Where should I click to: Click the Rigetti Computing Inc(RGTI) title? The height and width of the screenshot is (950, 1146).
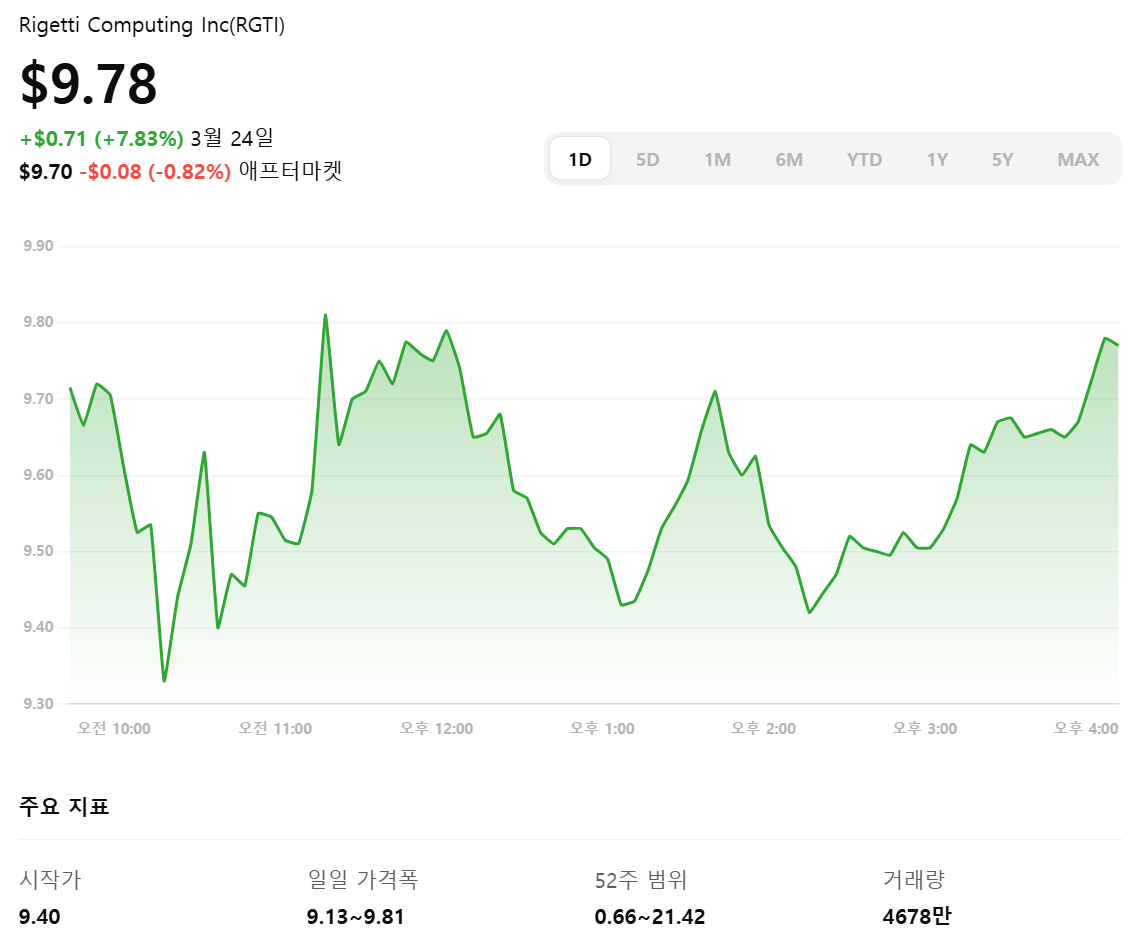point(155,25)
